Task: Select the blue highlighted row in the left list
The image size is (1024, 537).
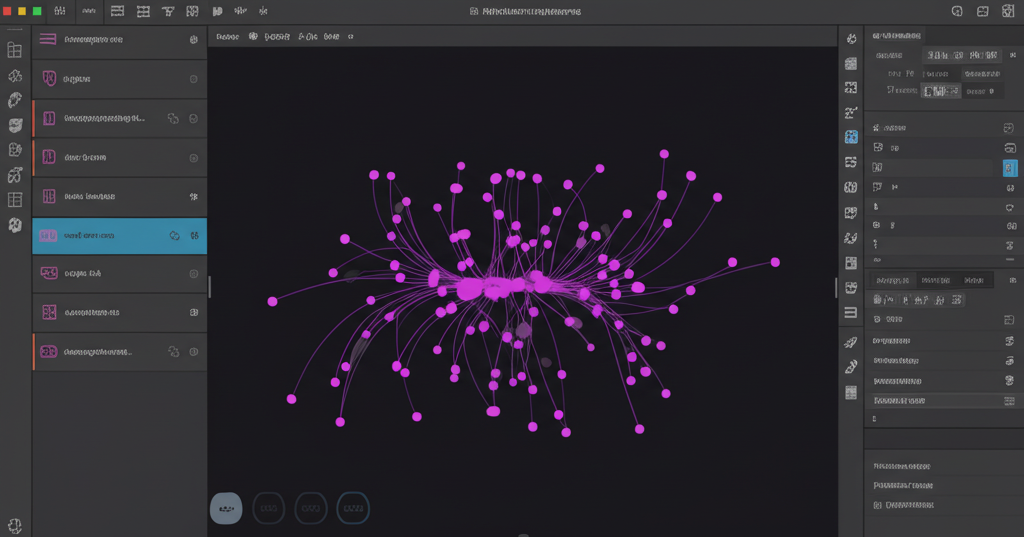Action: click(120, 236)
